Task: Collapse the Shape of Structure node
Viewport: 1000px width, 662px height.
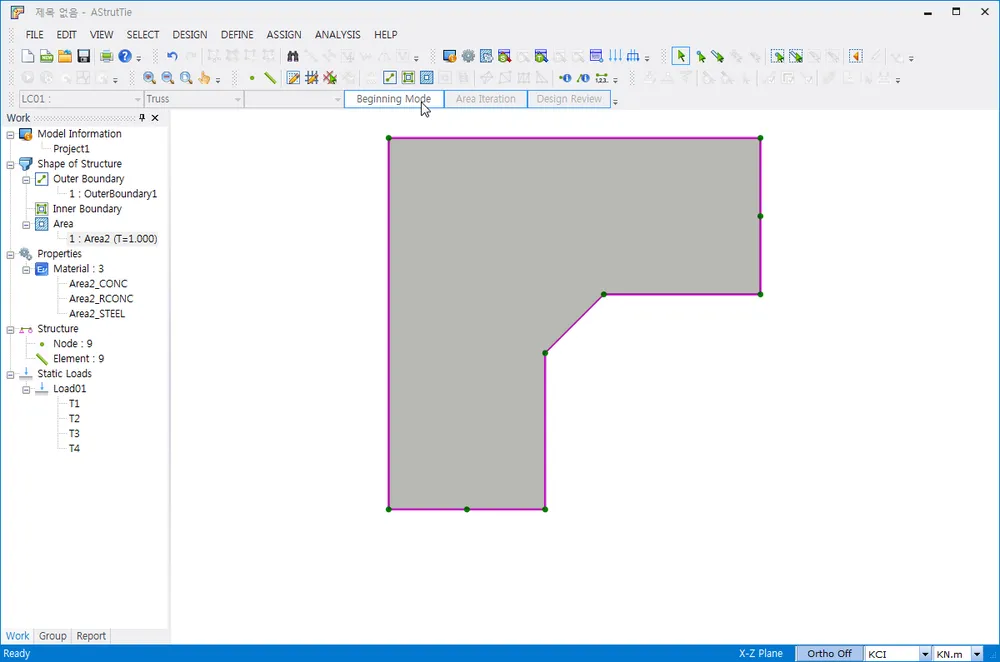Action: point(10,165)
